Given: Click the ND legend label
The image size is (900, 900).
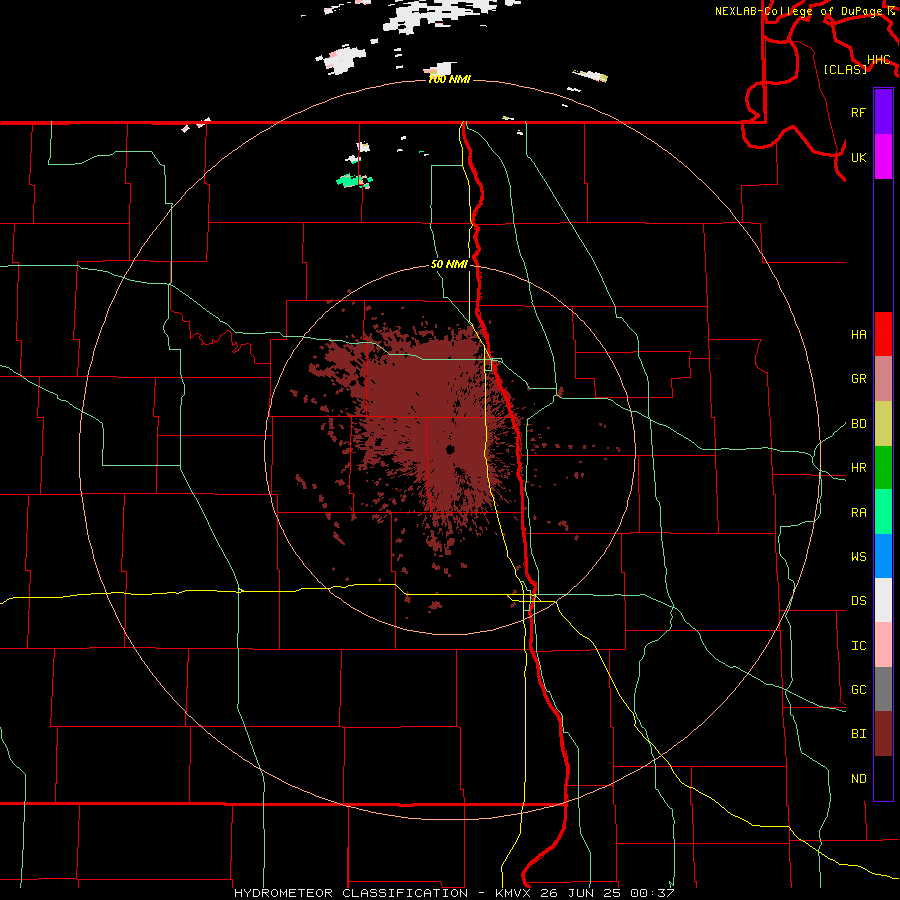Looking at the screenshot, I should (x=858, y=779).
